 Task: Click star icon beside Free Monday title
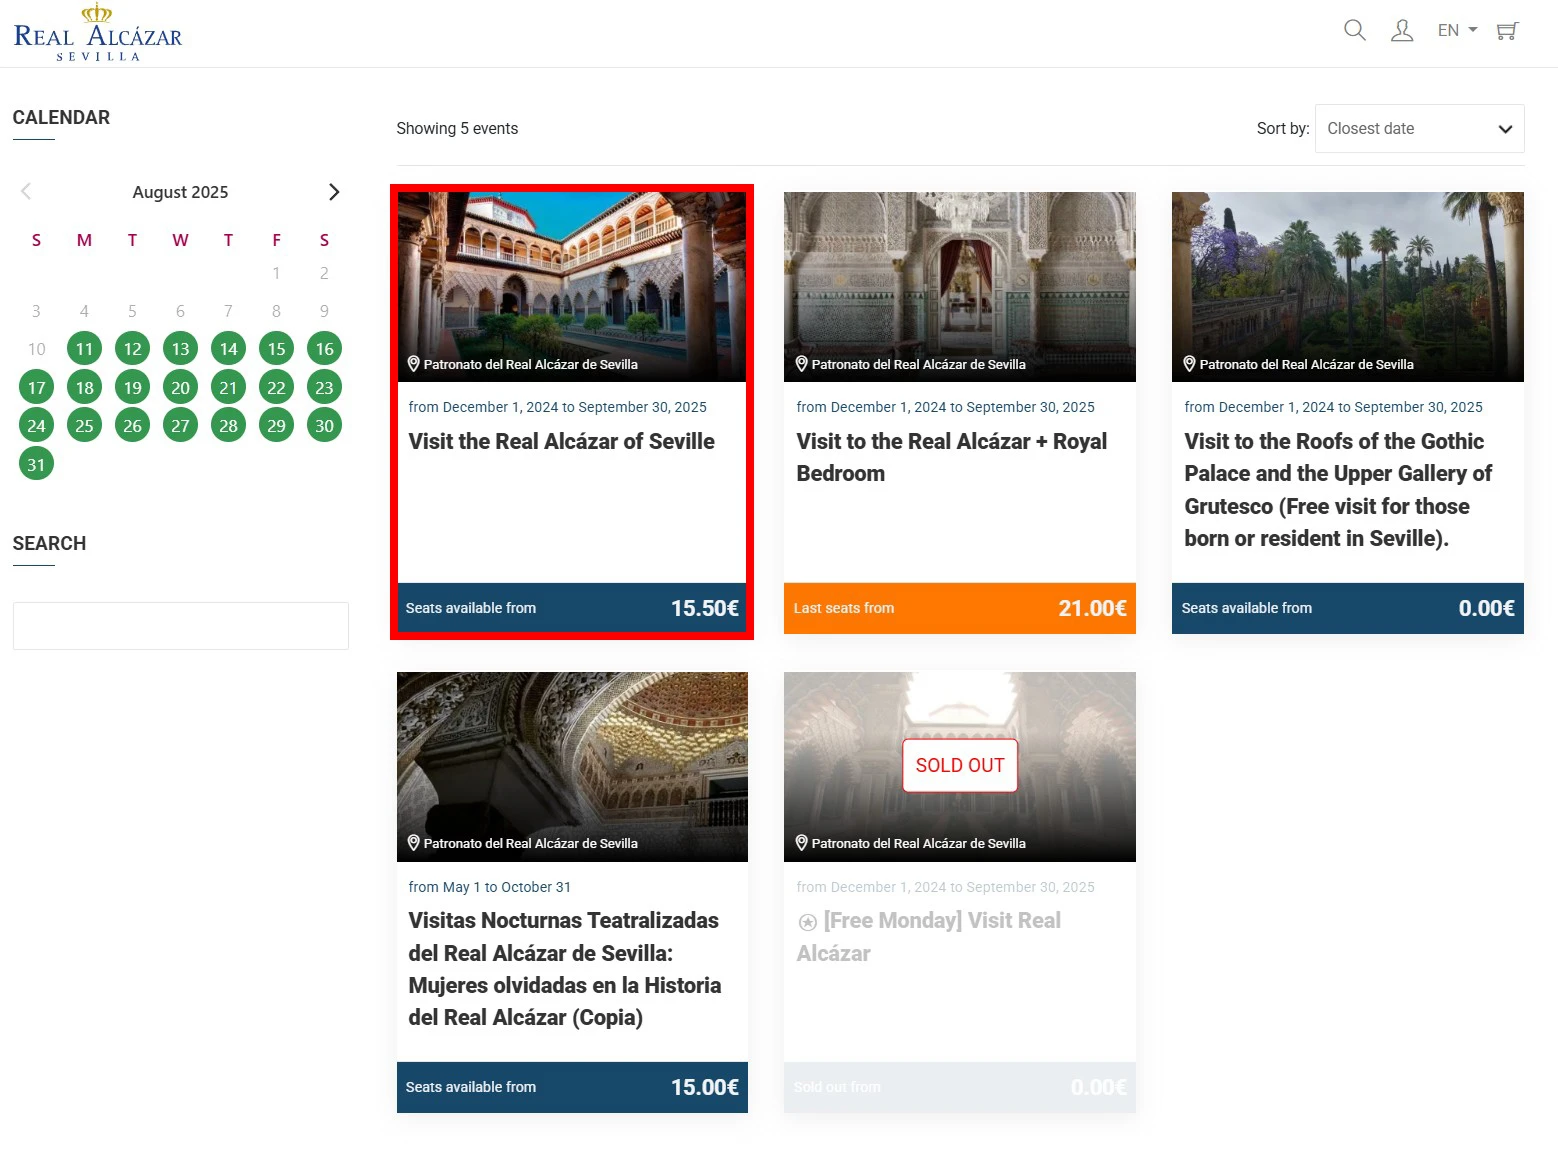point(807,922)
